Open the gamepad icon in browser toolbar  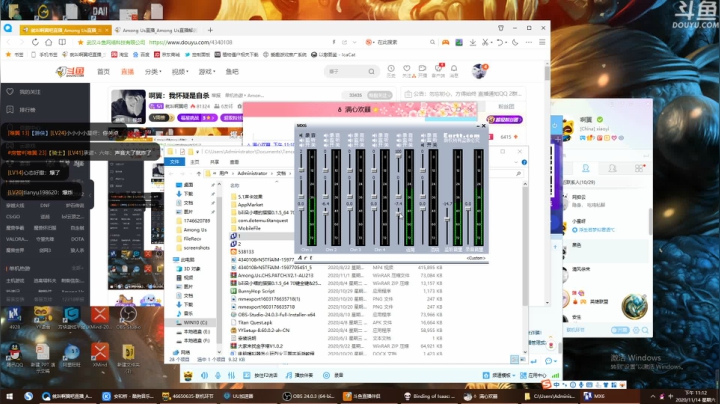pyautogui.click(x=445, y=42)
